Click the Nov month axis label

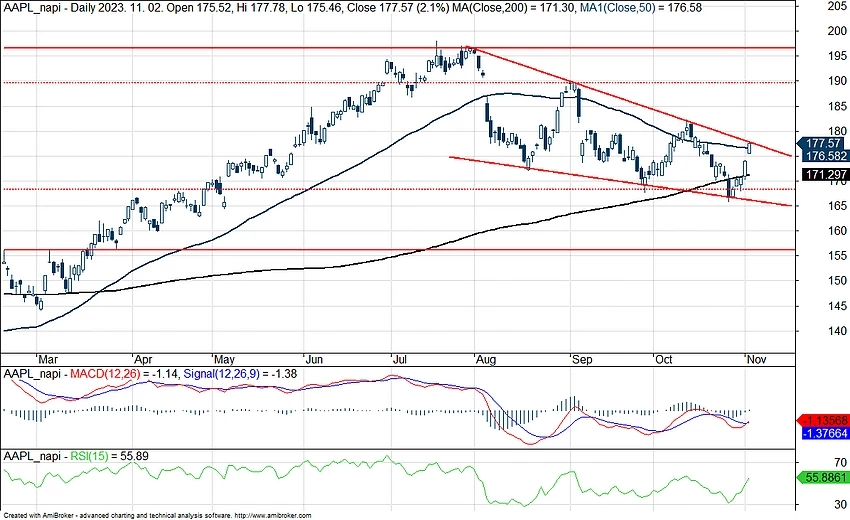pos(757,359)
